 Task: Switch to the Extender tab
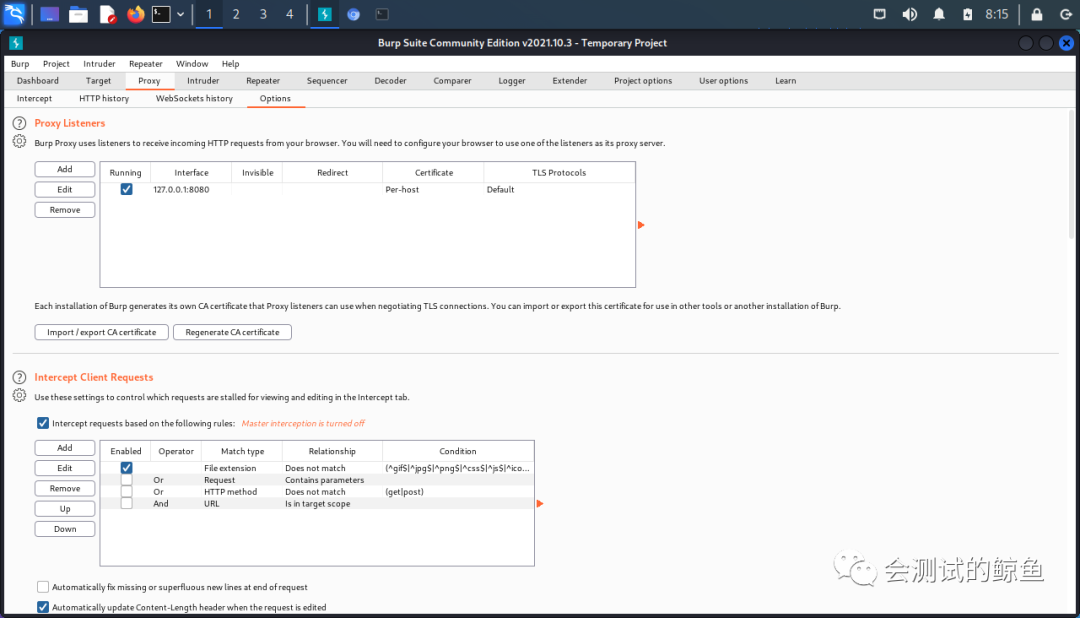[x=570, y=81]
